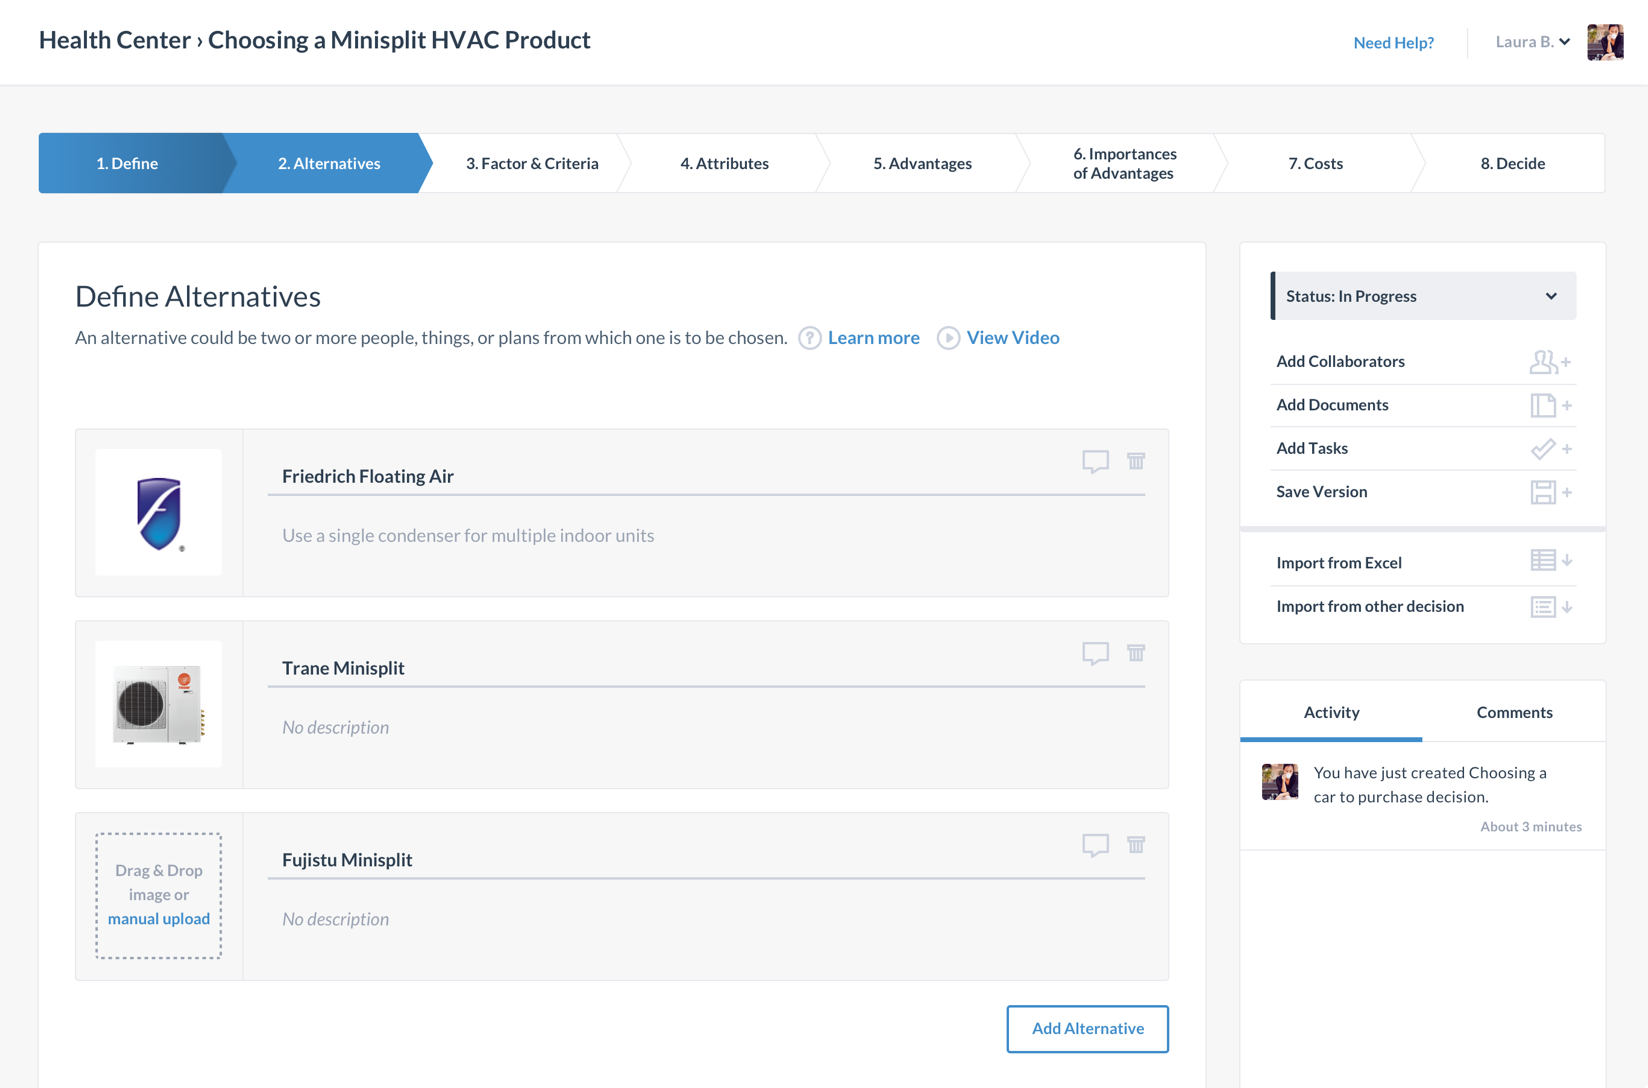The width and height of the screenshot is (1648, 1088).
Task: Select step 2. Alternatives
Action: [x=329, y=163]
